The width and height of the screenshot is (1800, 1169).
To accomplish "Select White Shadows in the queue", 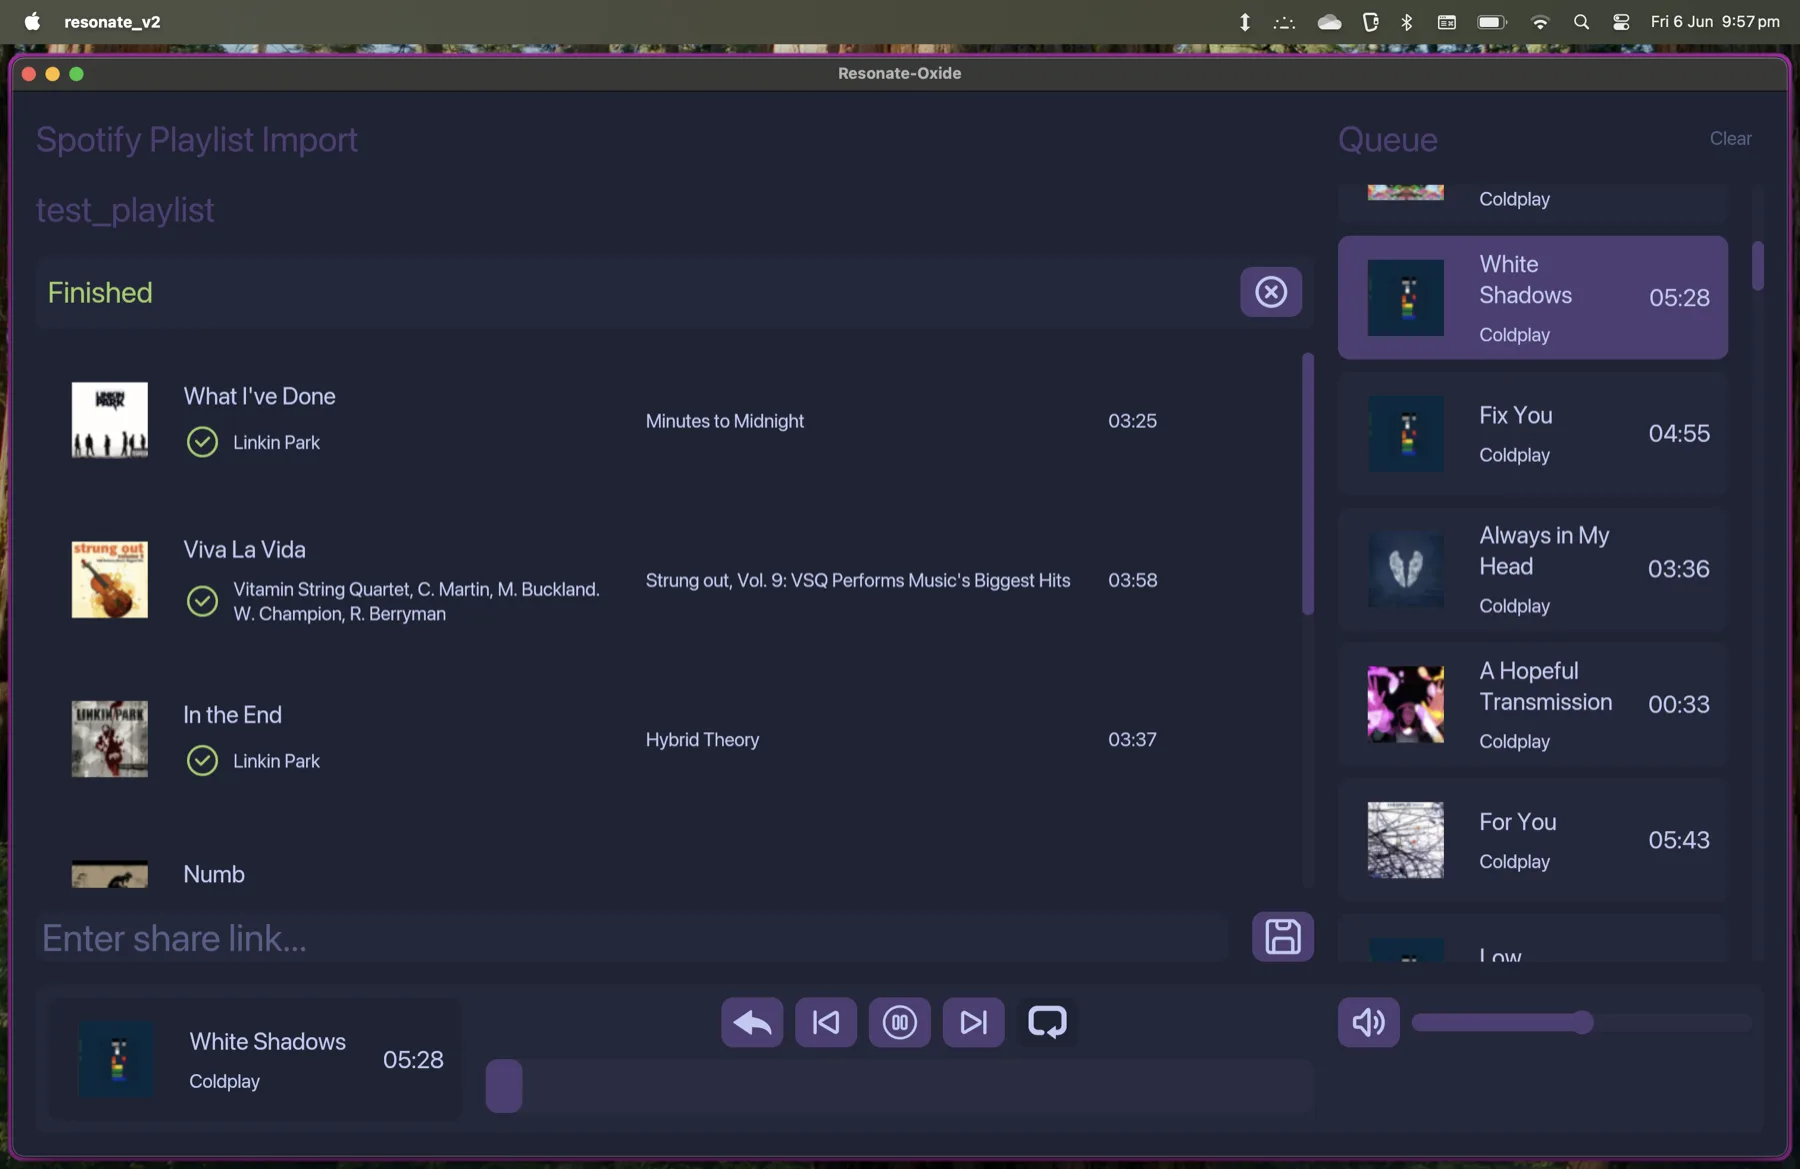I will [x=1533, y=298].
